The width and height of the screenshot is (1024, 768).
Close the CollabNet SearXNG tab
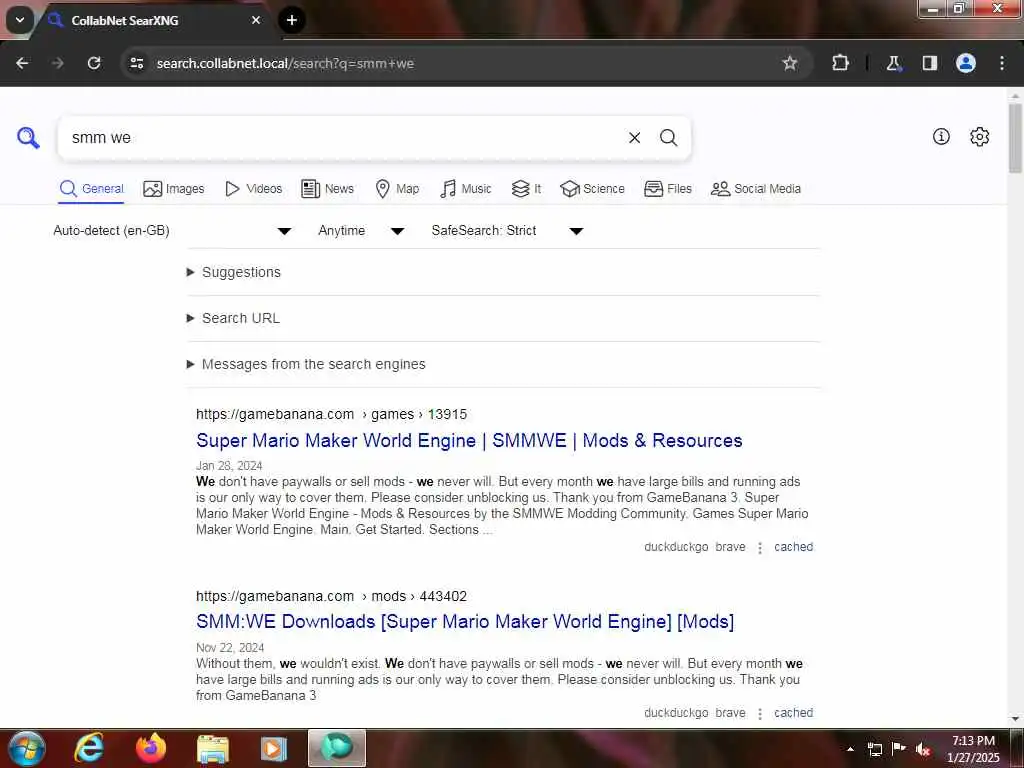point(256,20)
